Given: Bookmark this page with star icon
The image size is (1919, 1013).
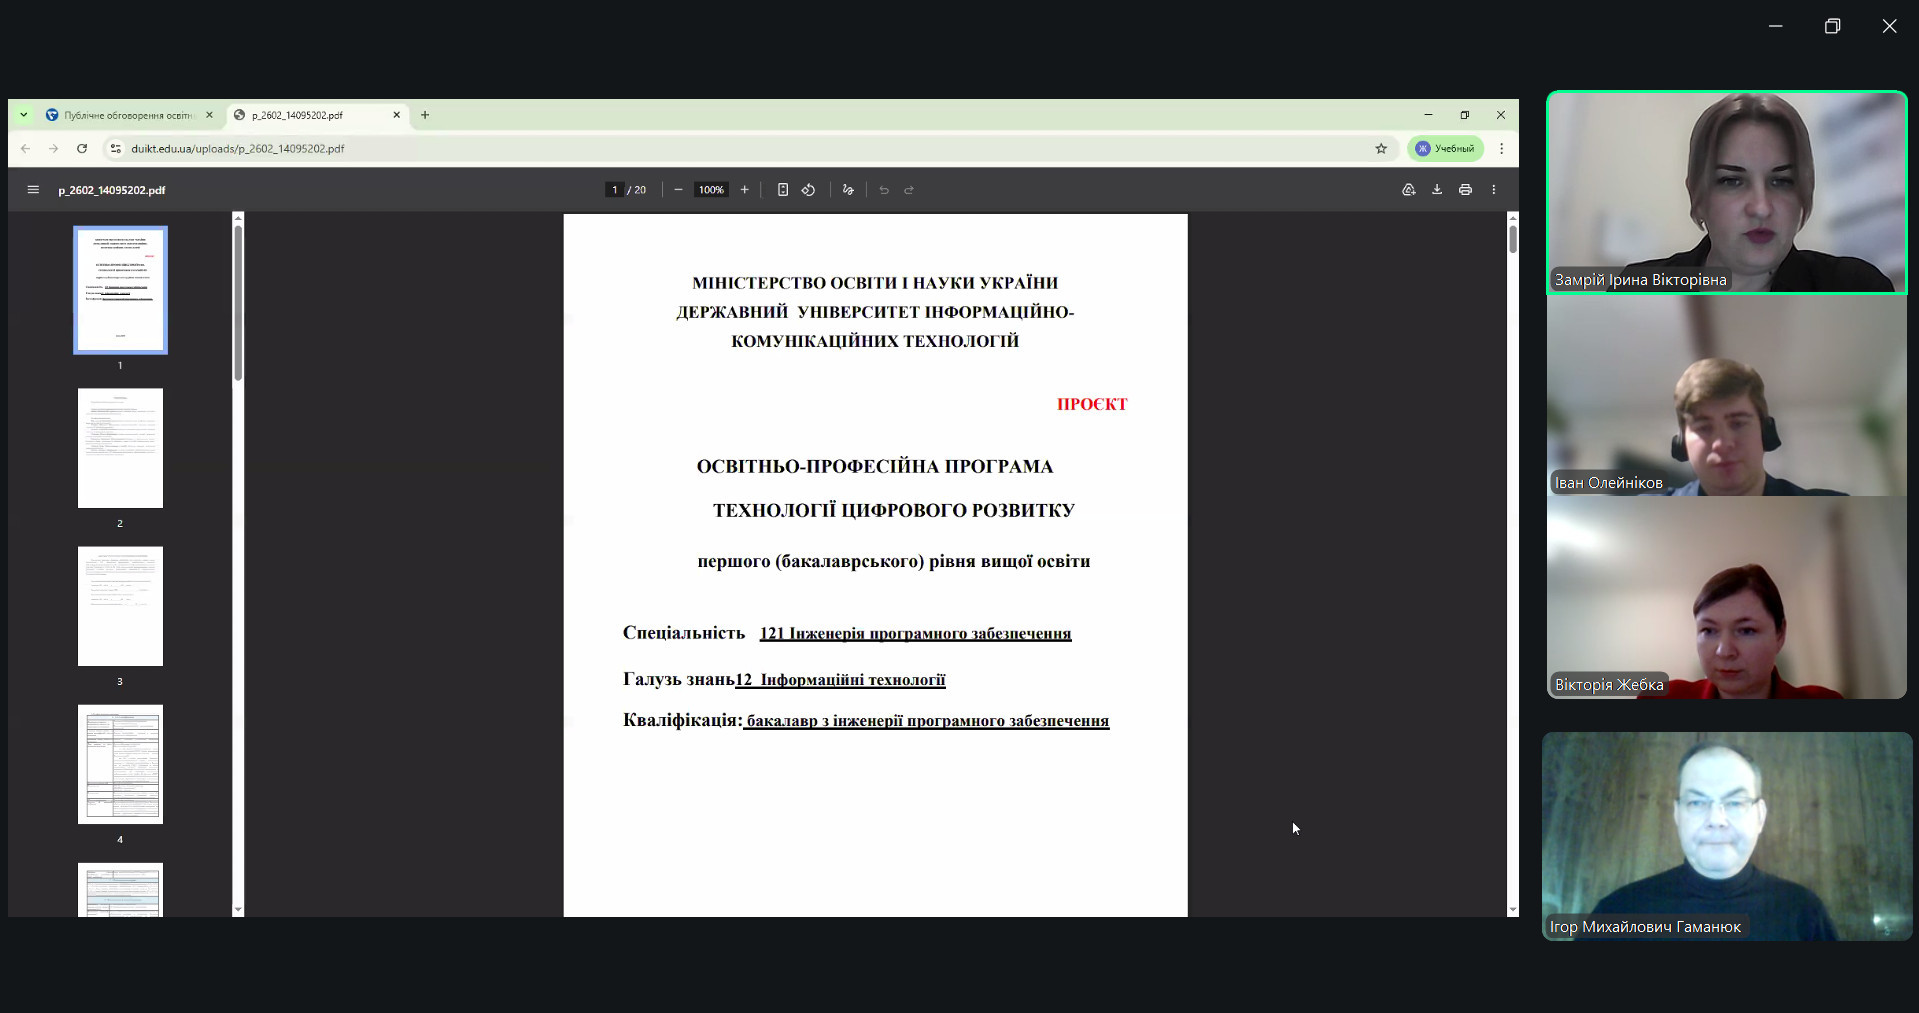Looking at the screenshot, I should pos(1381,149).
